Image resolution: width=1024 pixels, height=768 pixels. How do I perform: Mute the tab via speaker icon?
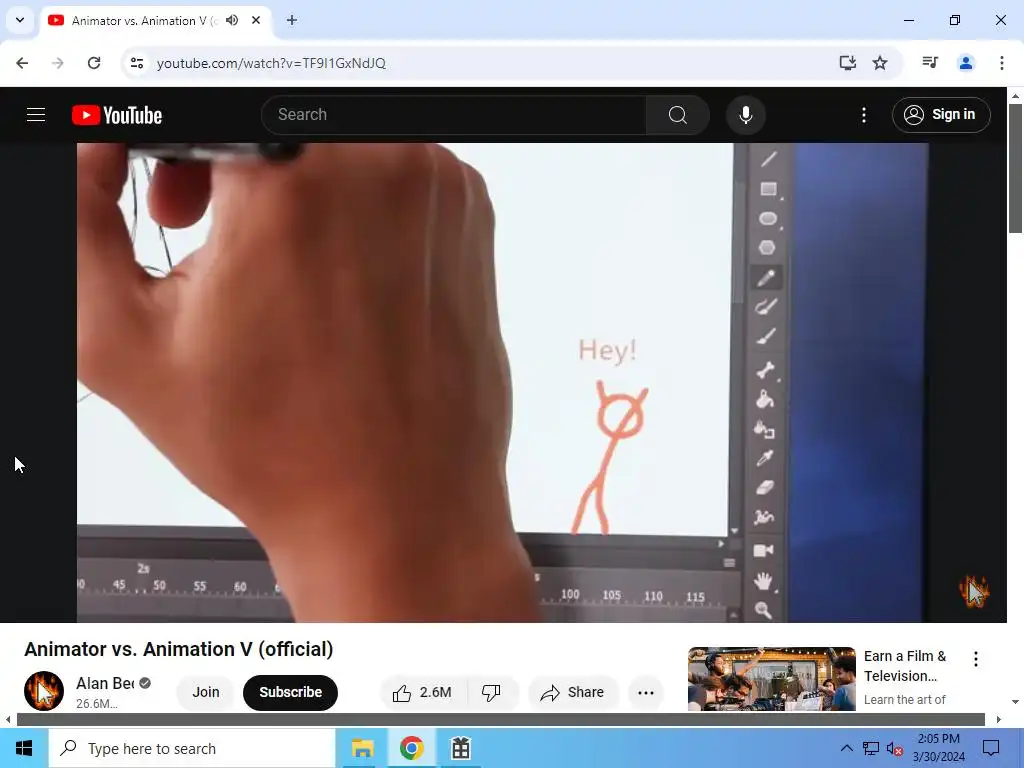tap(232, 20)
